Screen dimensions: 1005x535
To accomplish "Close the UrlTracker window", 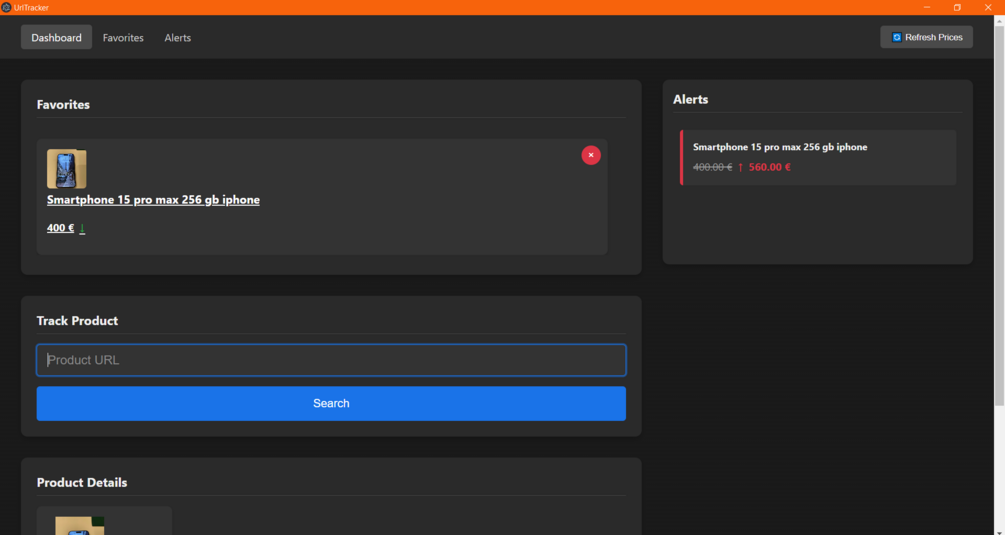I will pos(988,8).
